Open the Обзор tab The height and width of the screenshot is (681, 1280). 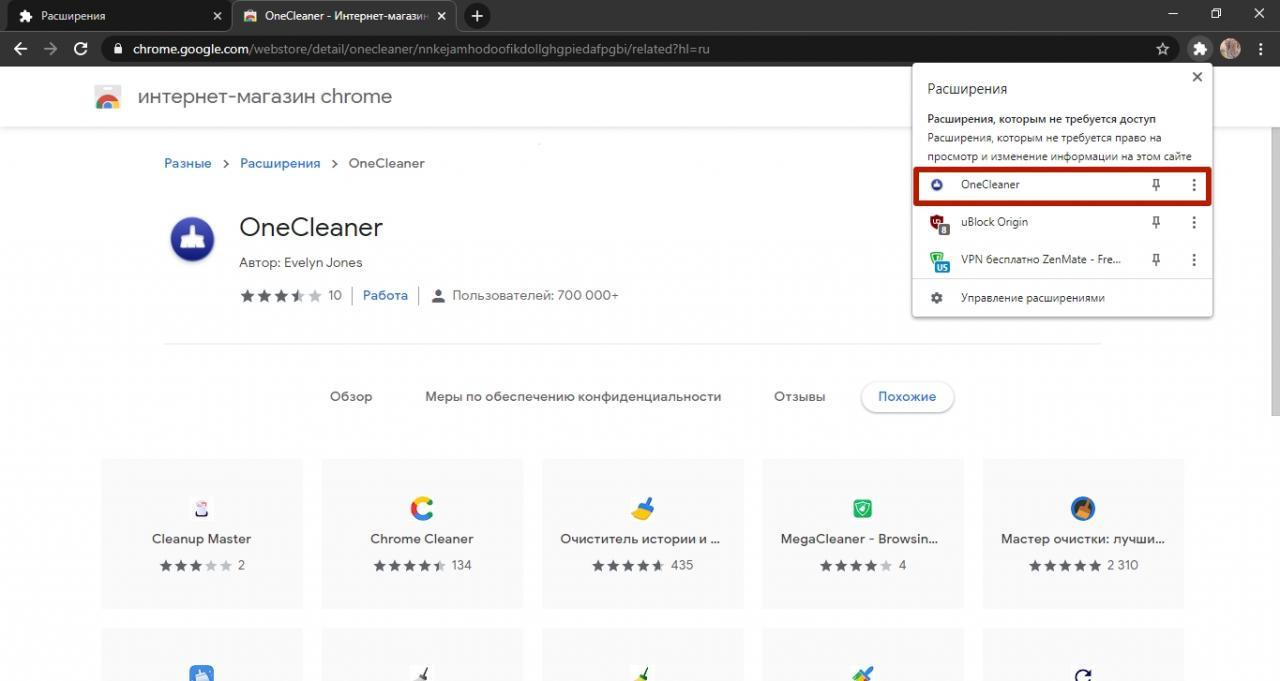point(351,397)
